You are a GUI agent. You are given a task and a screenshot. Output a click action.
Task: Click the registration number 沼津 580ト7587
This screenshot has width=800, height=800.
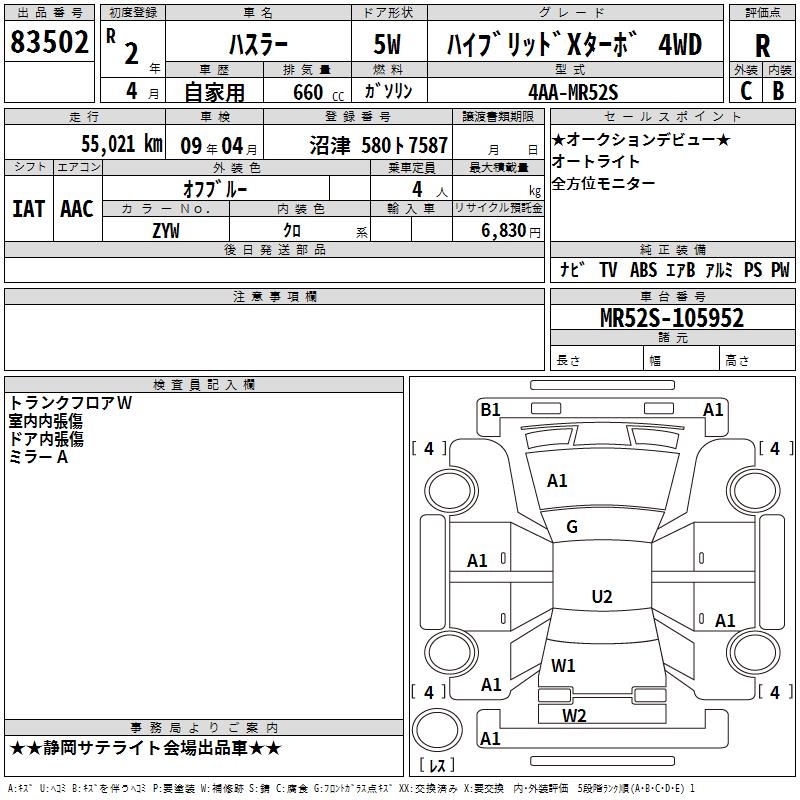point(378,146)
